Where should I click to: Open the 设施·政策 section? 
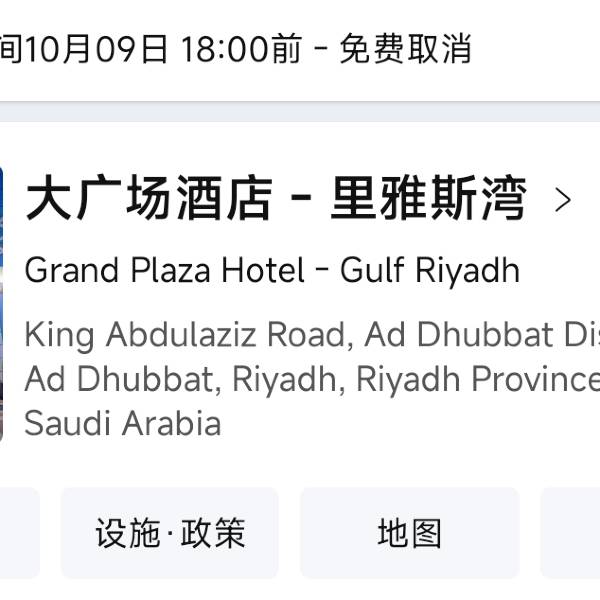tap(170, 533)
